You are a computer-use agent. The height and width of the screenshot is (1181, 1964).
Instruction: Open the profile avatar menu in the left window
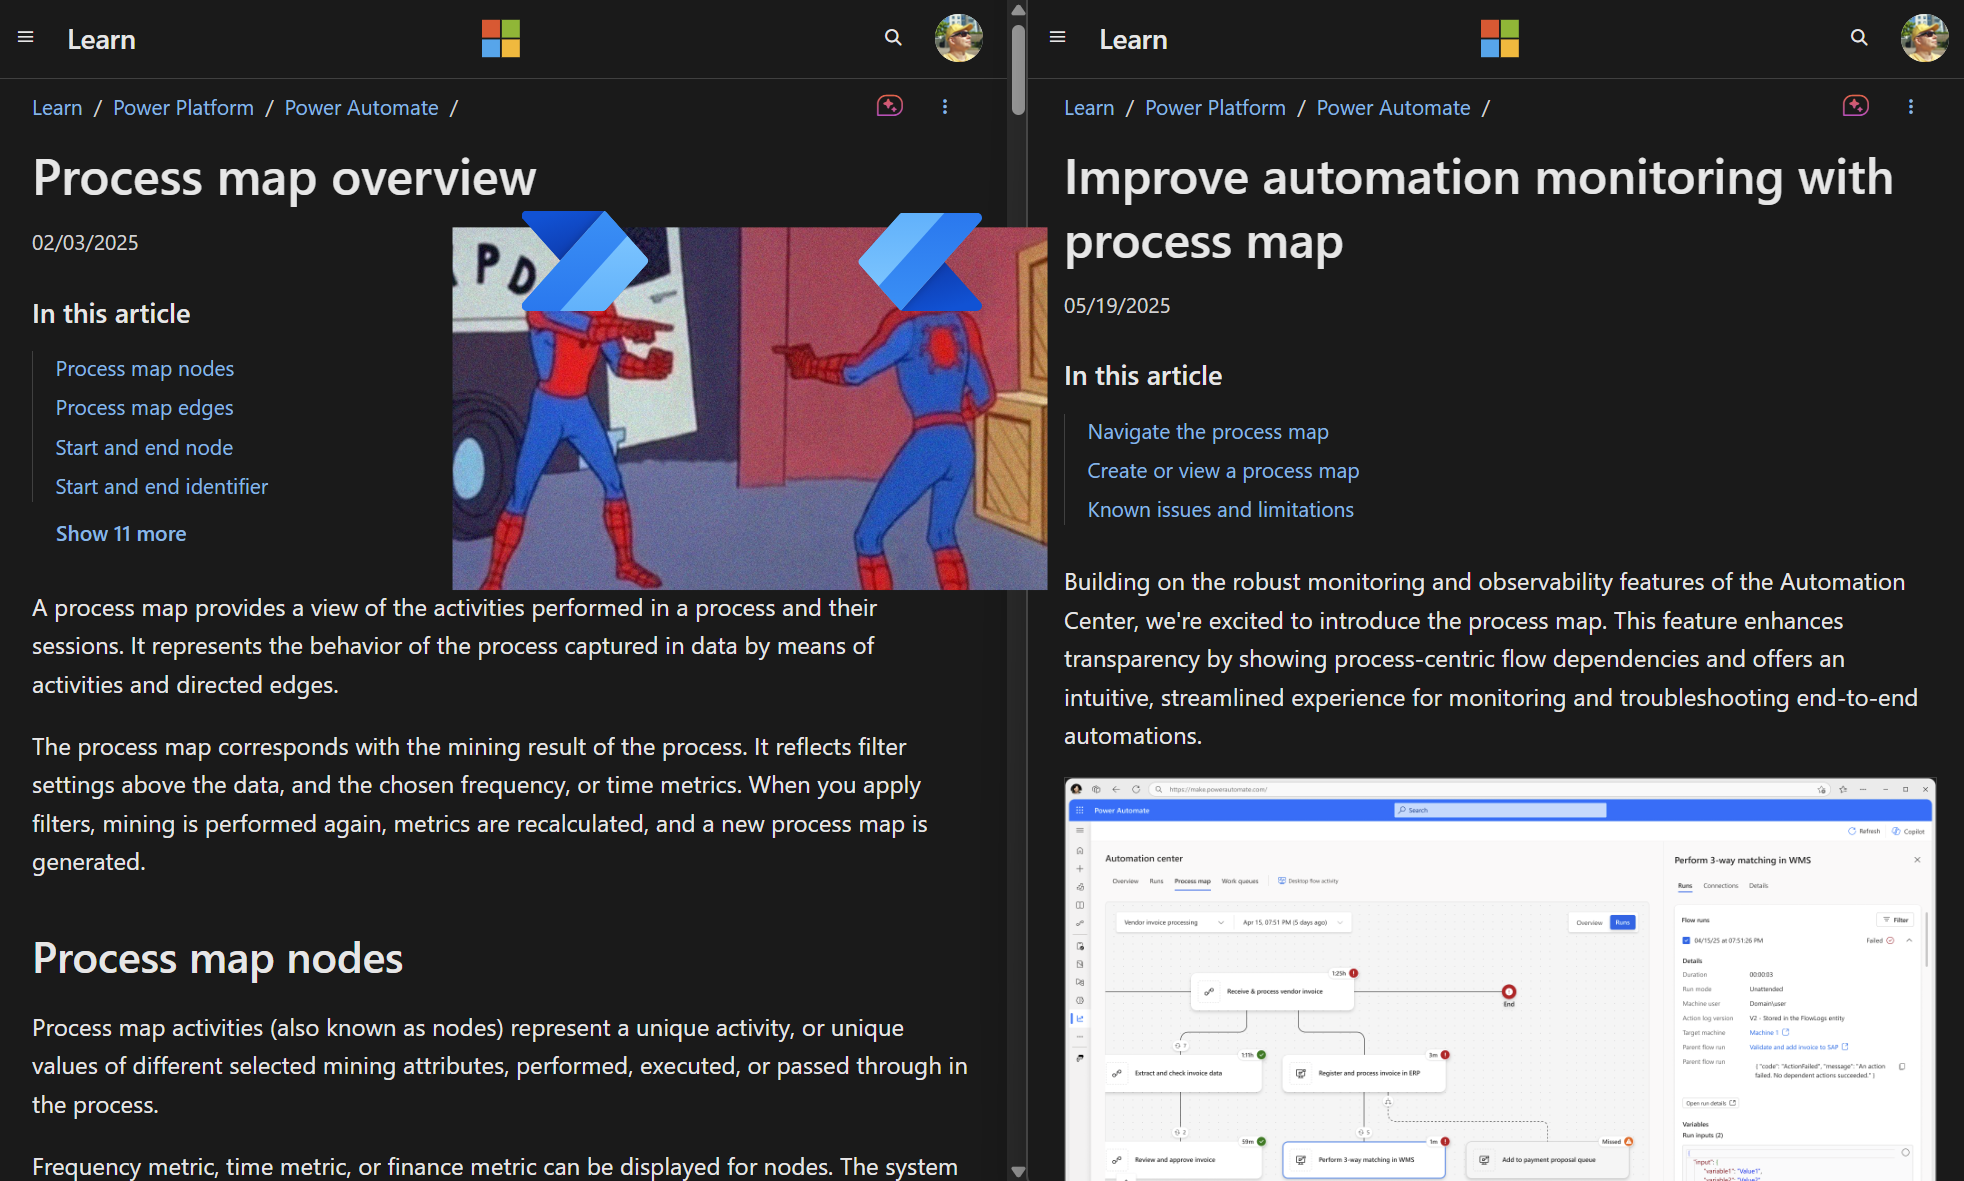958,38
